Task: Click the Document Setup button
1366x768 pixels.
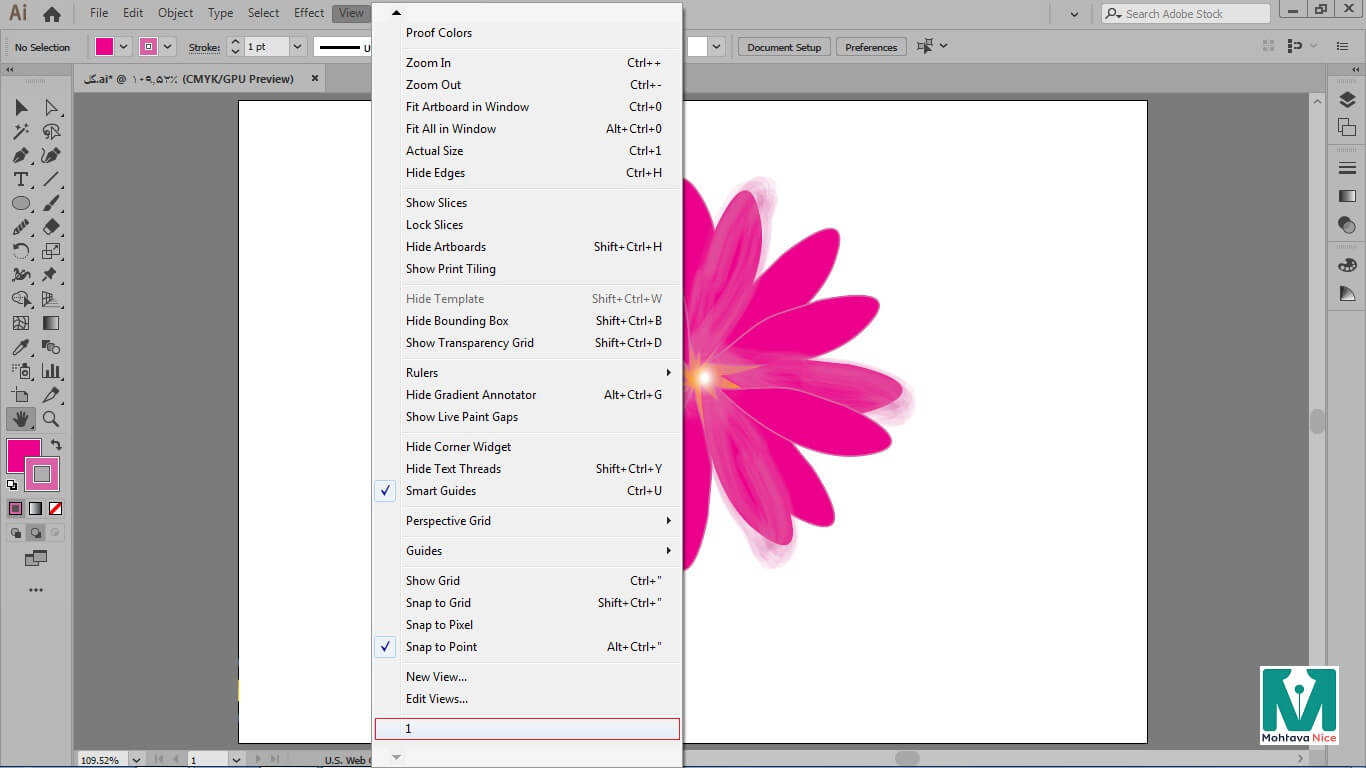Action: pyautogui.click(x=783, y=47)
